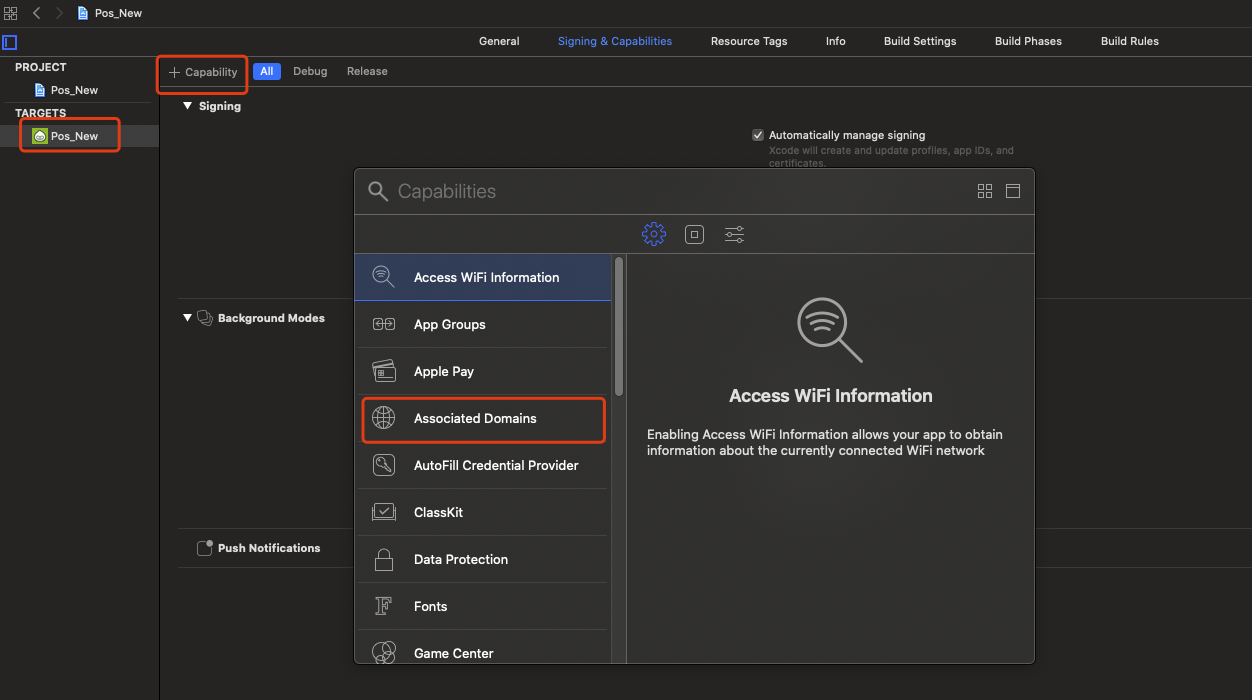Uncheck Automatically manage signing
Image resolution: width=1252 pixels, height=700 pixels.
coord(758,135)
